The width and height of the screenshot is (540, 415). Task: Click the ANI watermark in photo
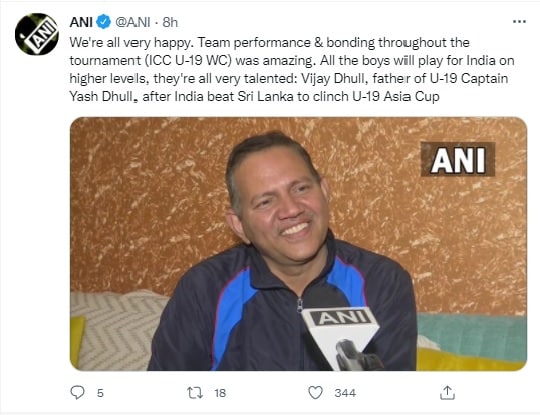tap(458, 160)
